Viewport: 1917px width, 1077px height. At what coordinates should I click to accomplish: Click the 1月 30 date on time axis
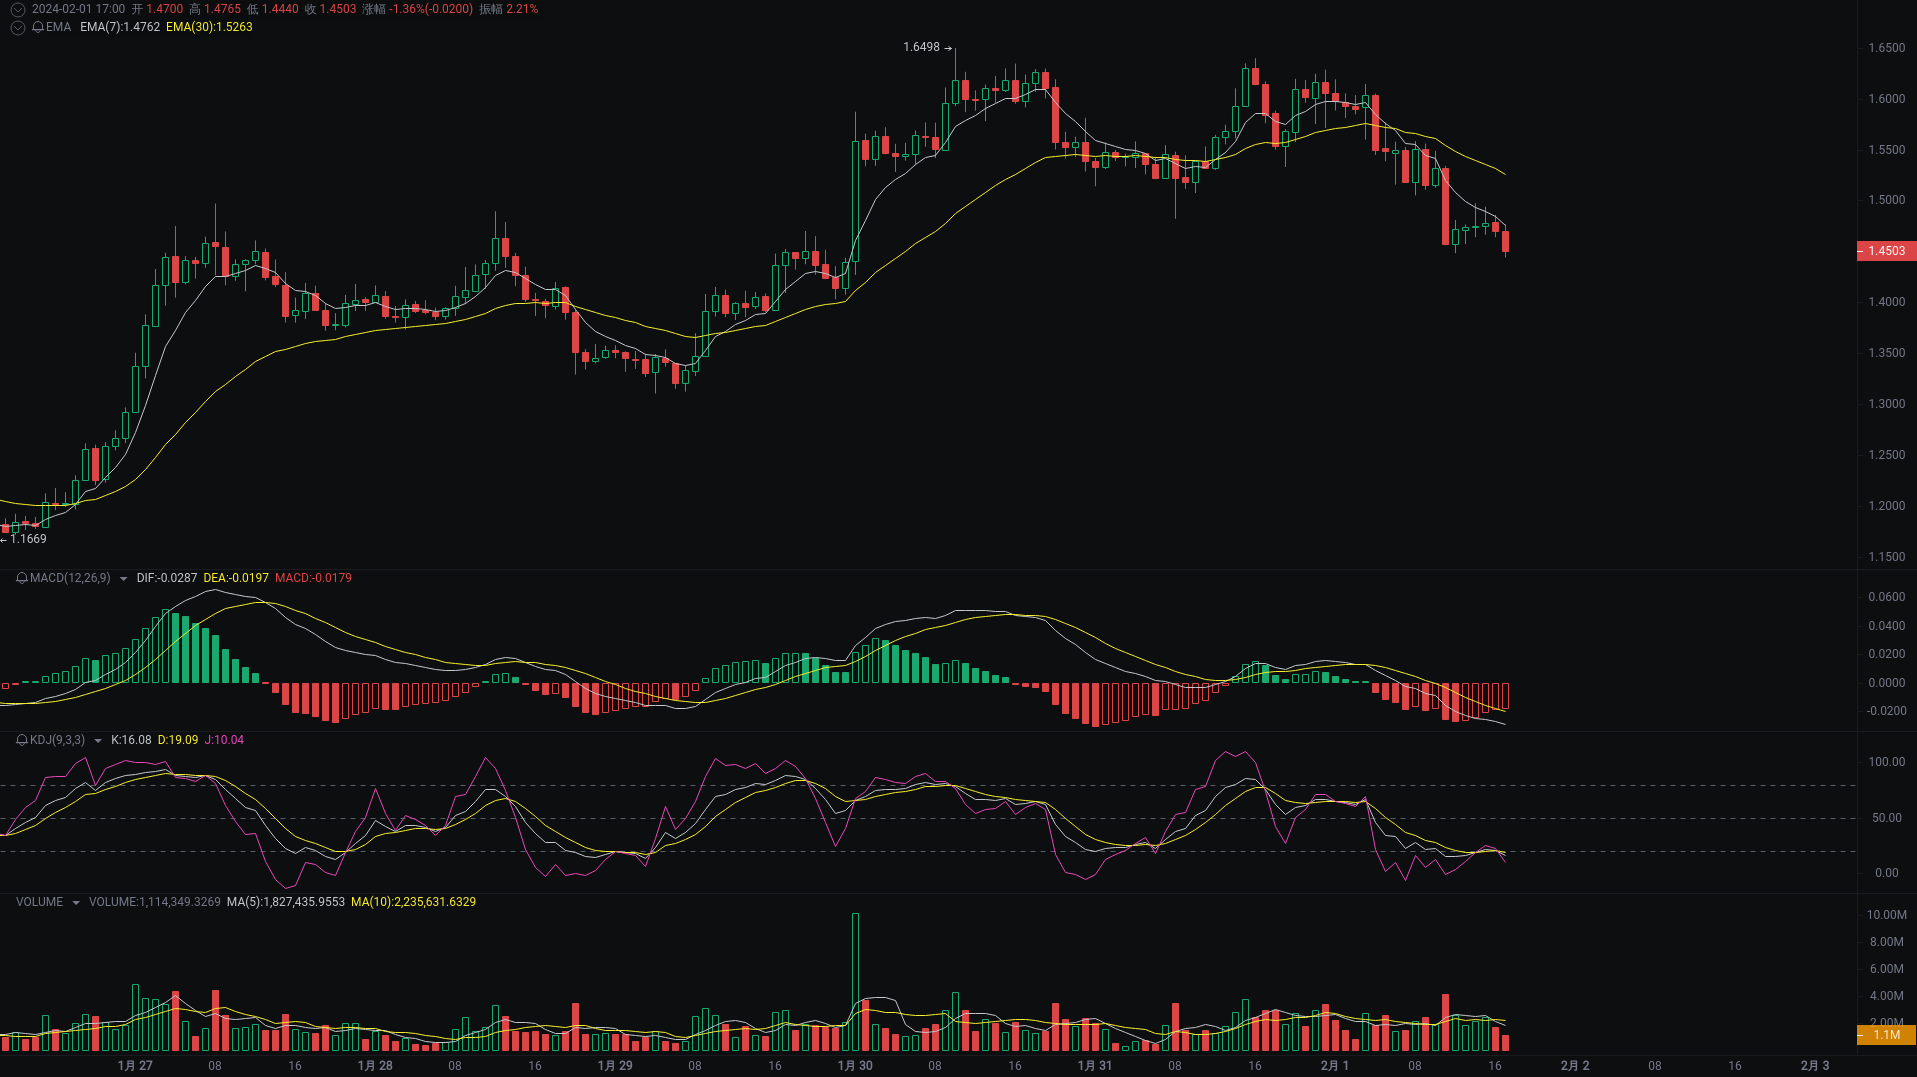(x=855, y=1066)
